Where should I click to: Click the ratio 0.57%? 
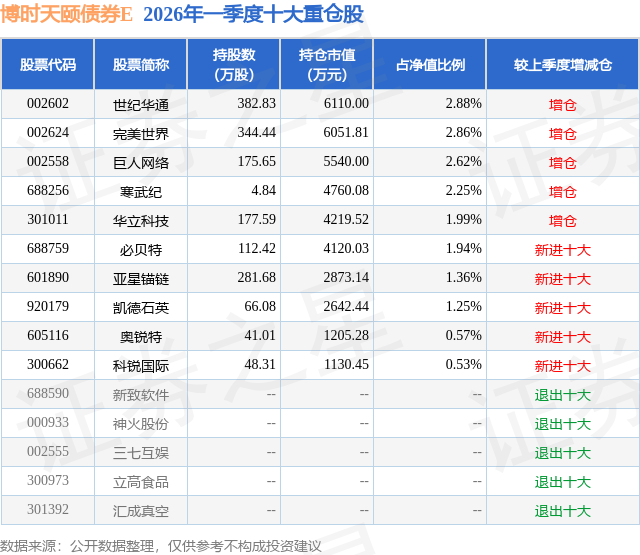point(464,335)
